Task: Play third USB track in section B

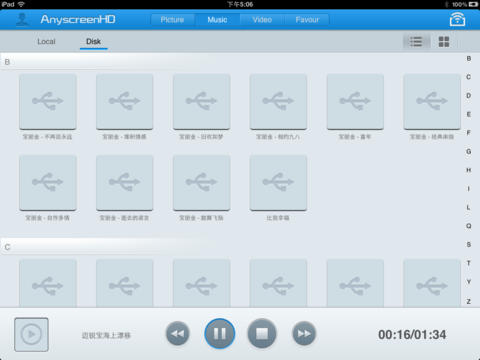Action: click(x=201, y=101)
